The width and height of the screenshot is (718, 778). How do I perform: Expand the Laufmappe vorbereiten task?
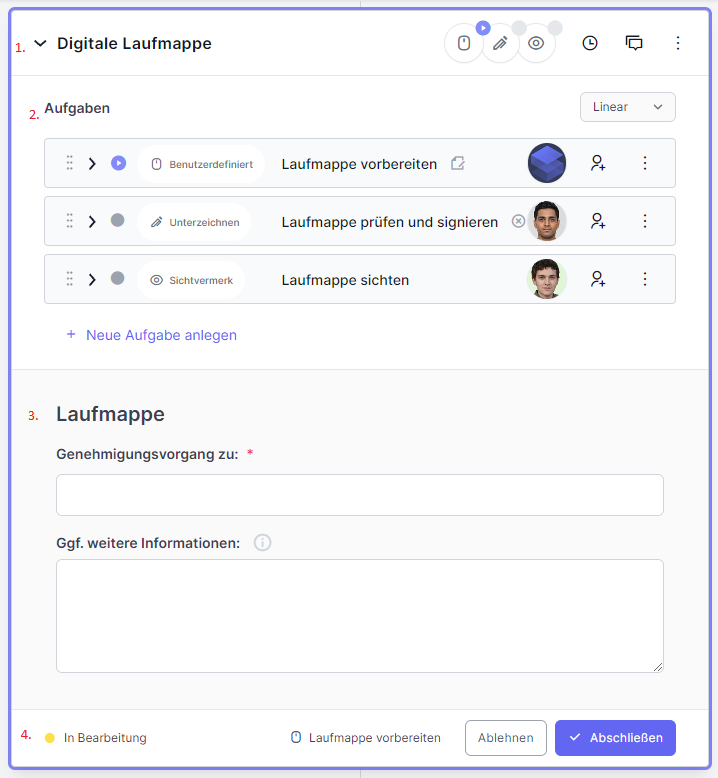pos(92,164)
